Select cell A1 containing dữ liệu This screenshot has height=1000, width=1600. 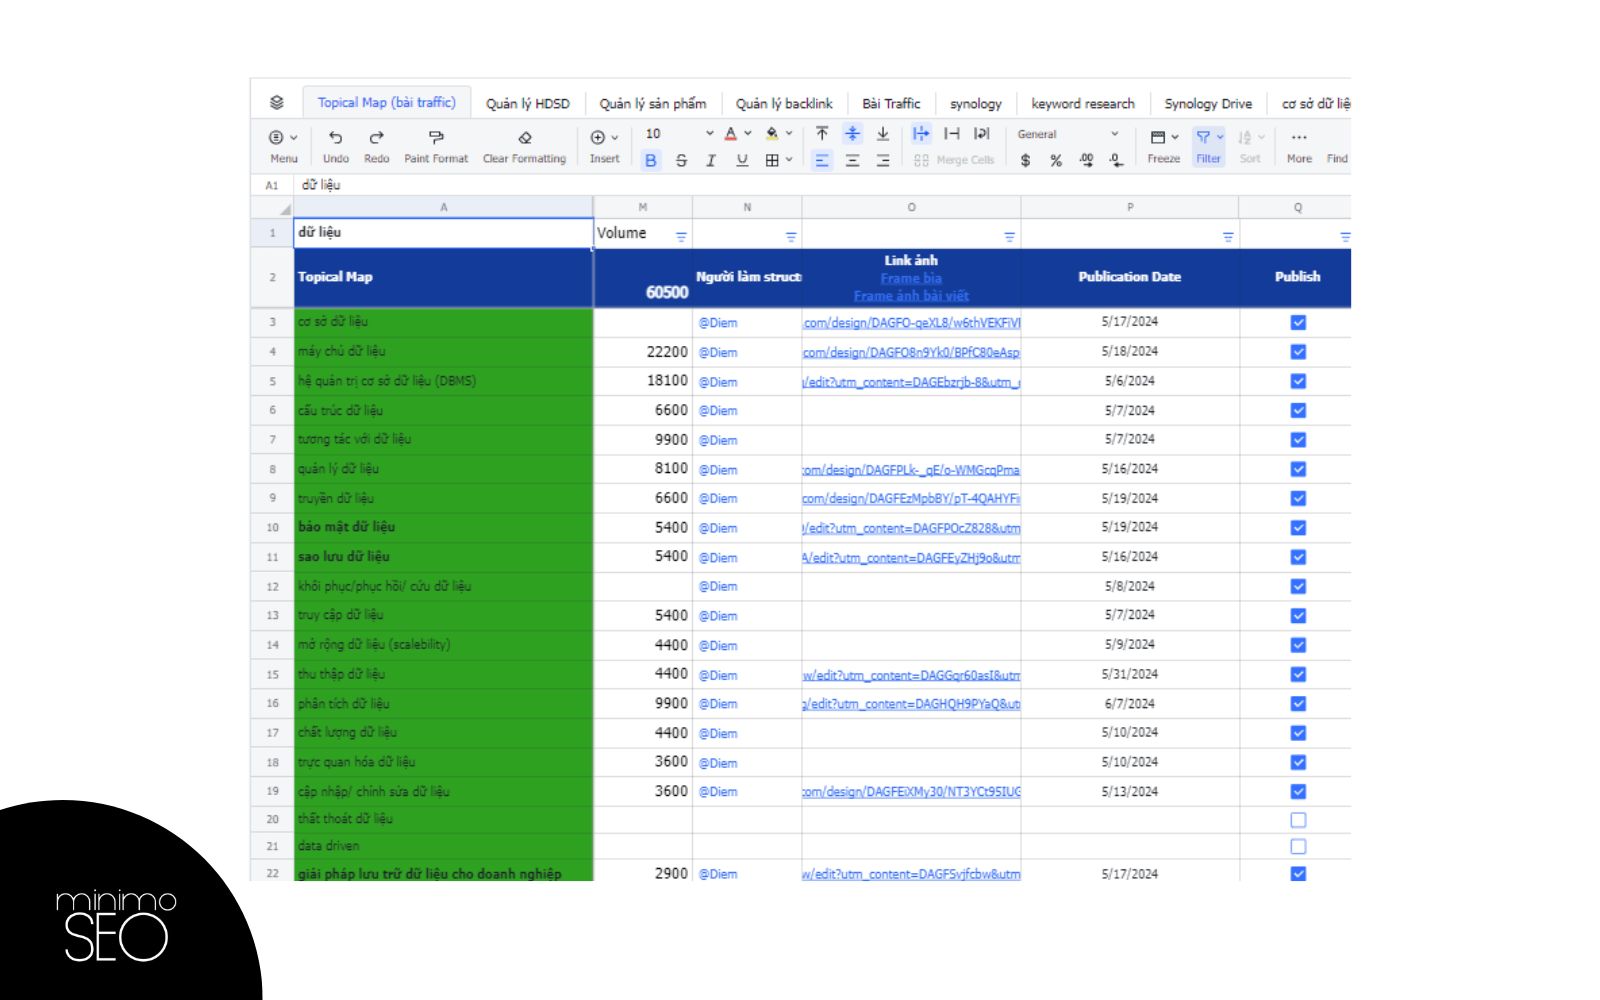coord(443,232)
